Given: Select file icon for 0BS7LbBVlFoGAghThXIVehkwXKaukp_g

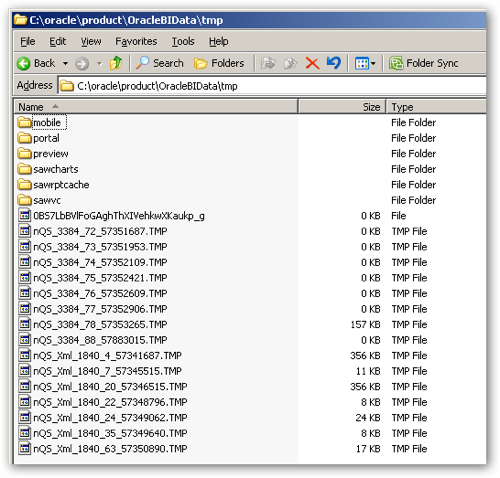Looking at the screenshot, I should click(24, 215).
